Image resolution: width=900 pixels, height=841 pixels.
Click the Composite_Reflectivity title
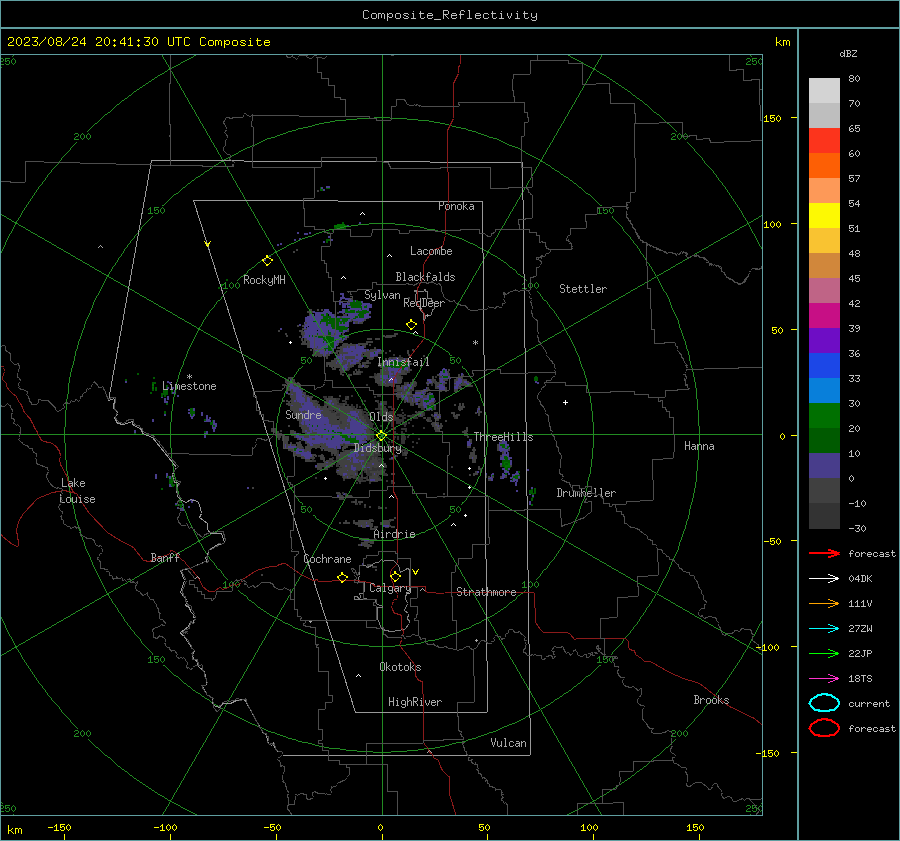(450, 15)
